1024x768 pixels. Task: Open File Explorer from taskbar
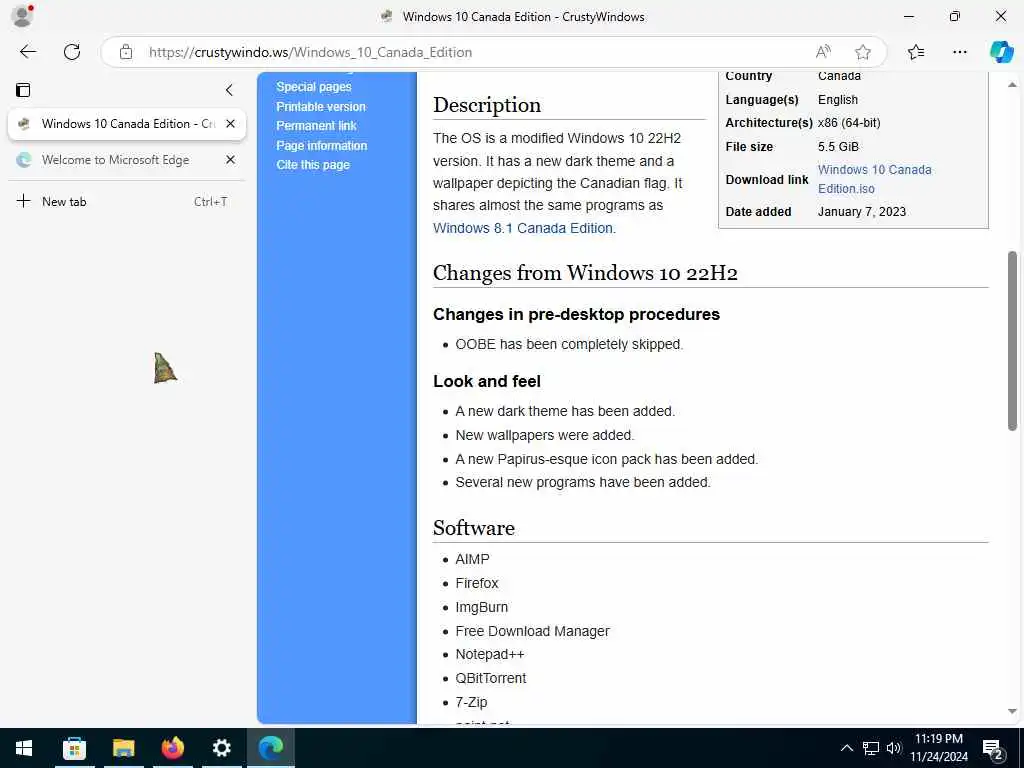[123, 748]
